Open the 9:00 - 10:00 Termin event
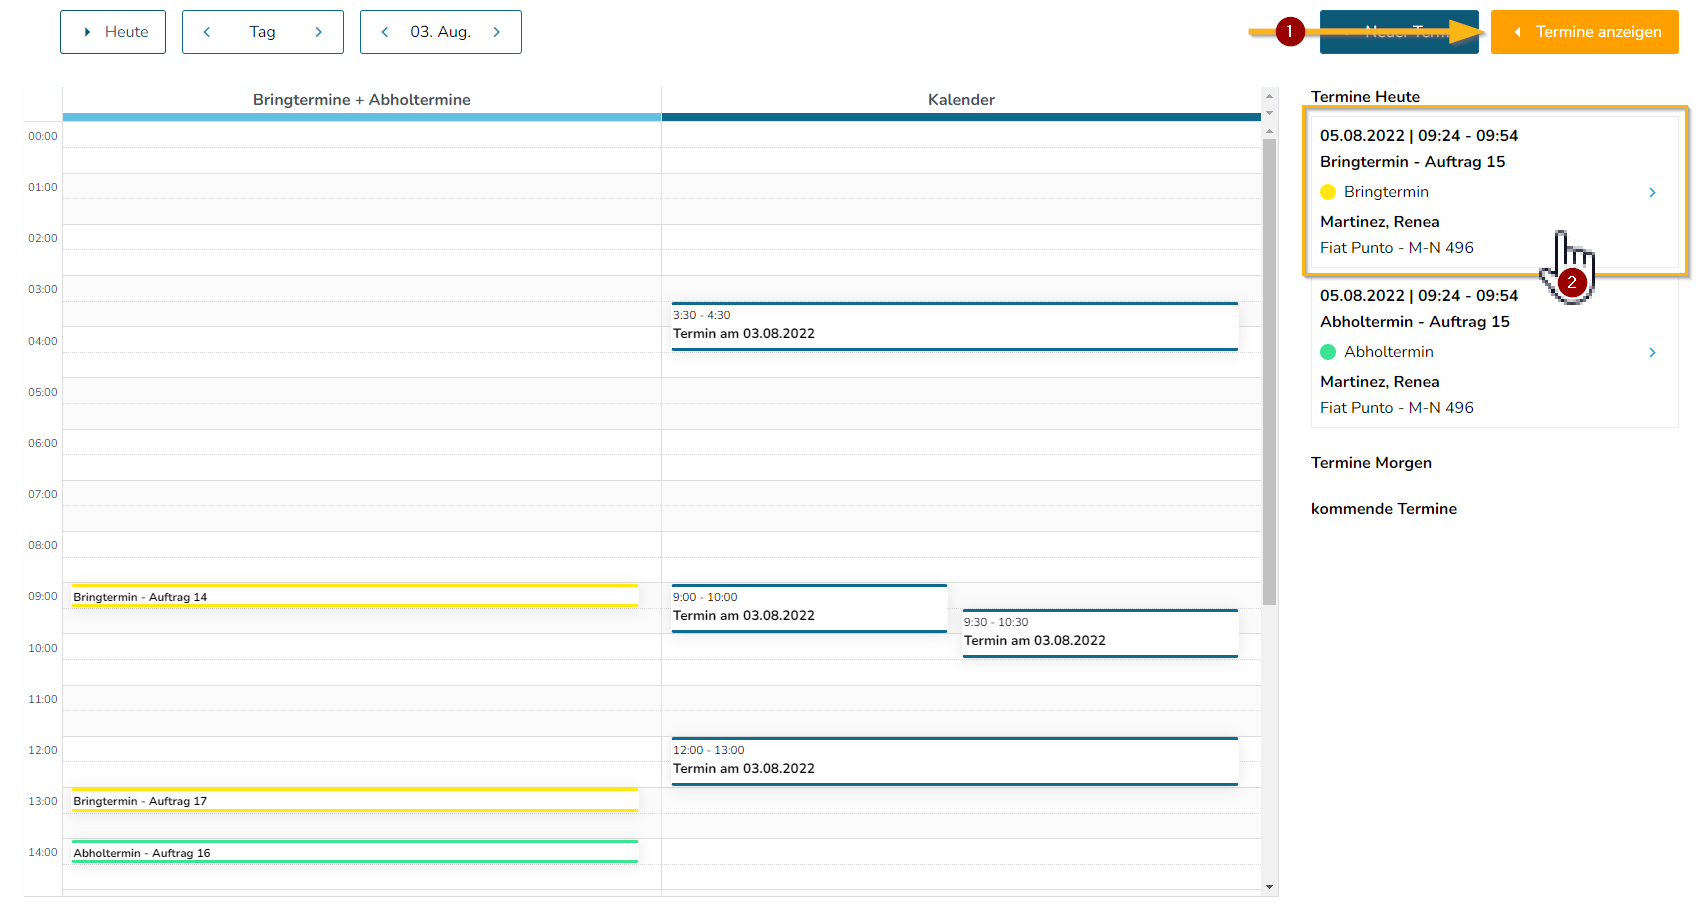Image resolution: width=1699 pixels, height=904 pixels. pyautogui.click(x=809, y=608)
